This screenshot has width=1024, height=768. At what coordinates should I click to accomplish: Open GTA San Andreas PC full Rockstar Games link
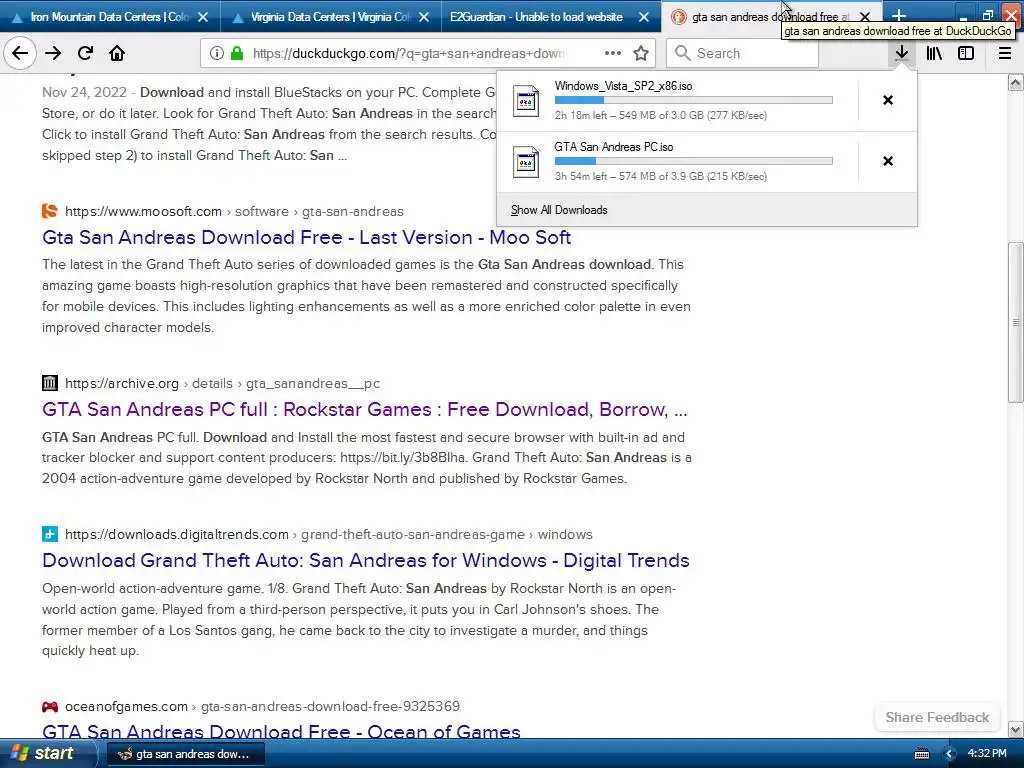tap(364, 409)
